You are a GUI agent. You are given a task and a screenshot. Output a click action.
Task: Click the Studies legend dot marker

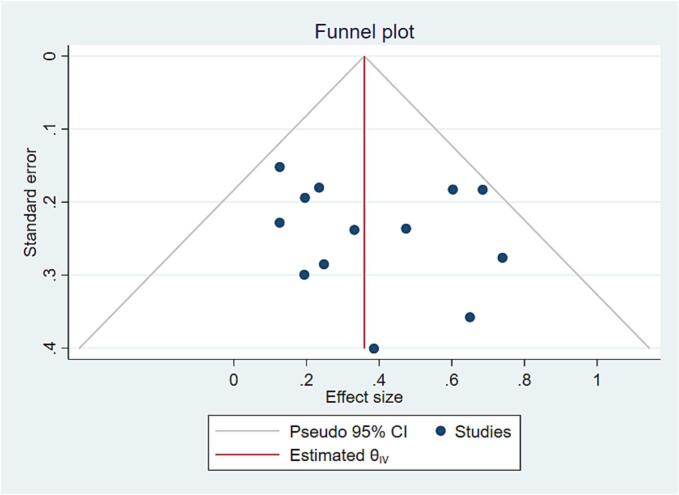coord(441,432)
